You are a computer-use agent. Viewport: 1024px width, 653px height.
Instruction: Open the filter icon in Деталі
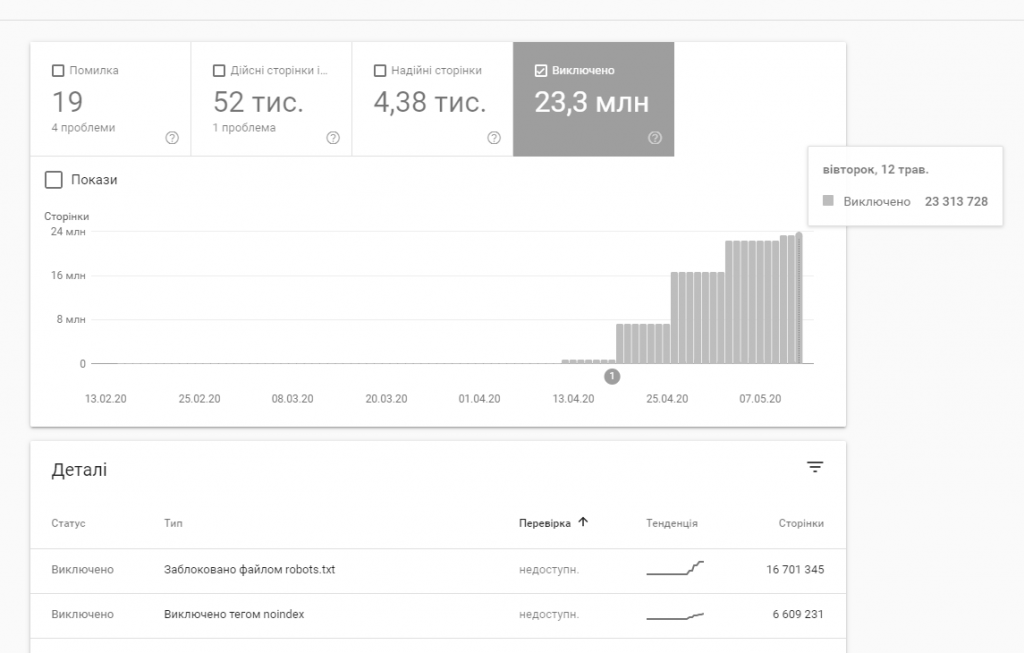[815, 467]
